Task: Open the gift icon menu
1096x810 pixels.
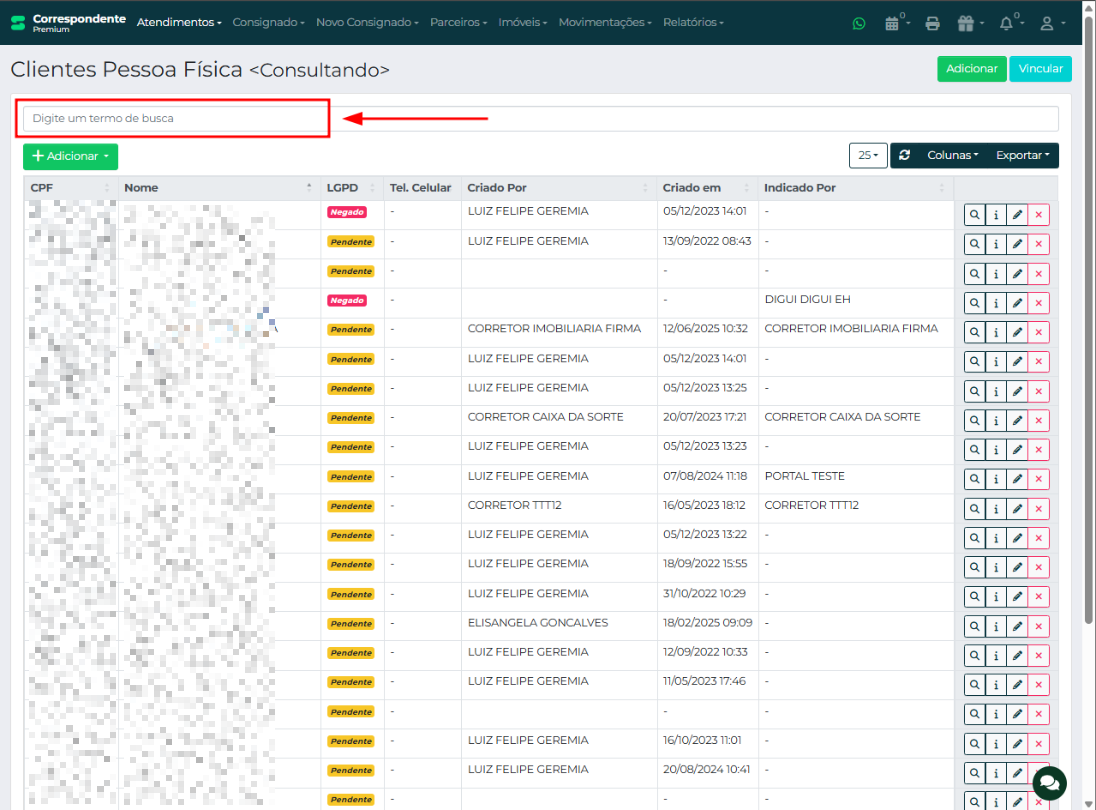Action: [x=966, y=23]
